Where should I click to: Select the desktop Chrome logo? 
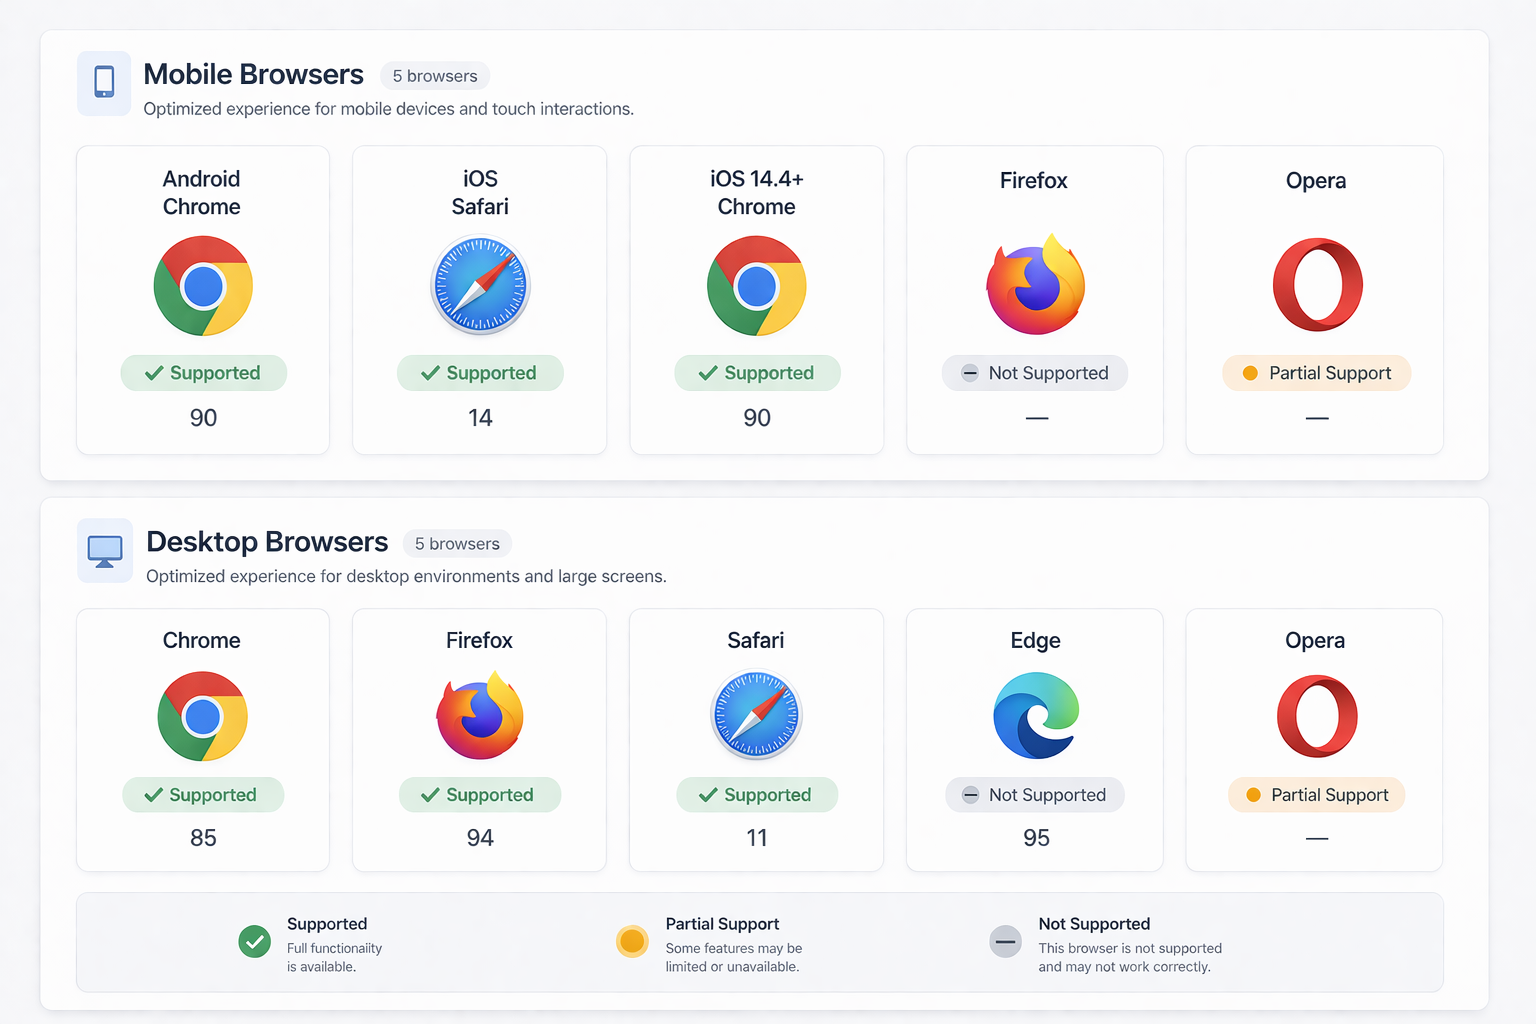pos(203,716)
